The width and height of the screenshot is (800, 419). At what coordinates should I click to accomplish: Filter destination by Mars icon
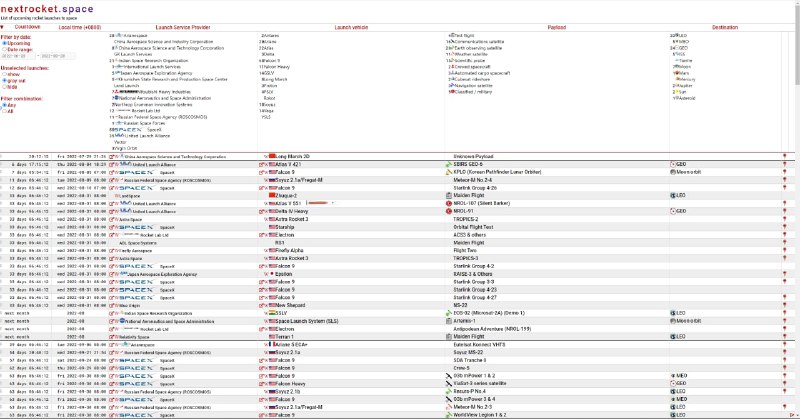pyautogui.click(x=676, y=73)
